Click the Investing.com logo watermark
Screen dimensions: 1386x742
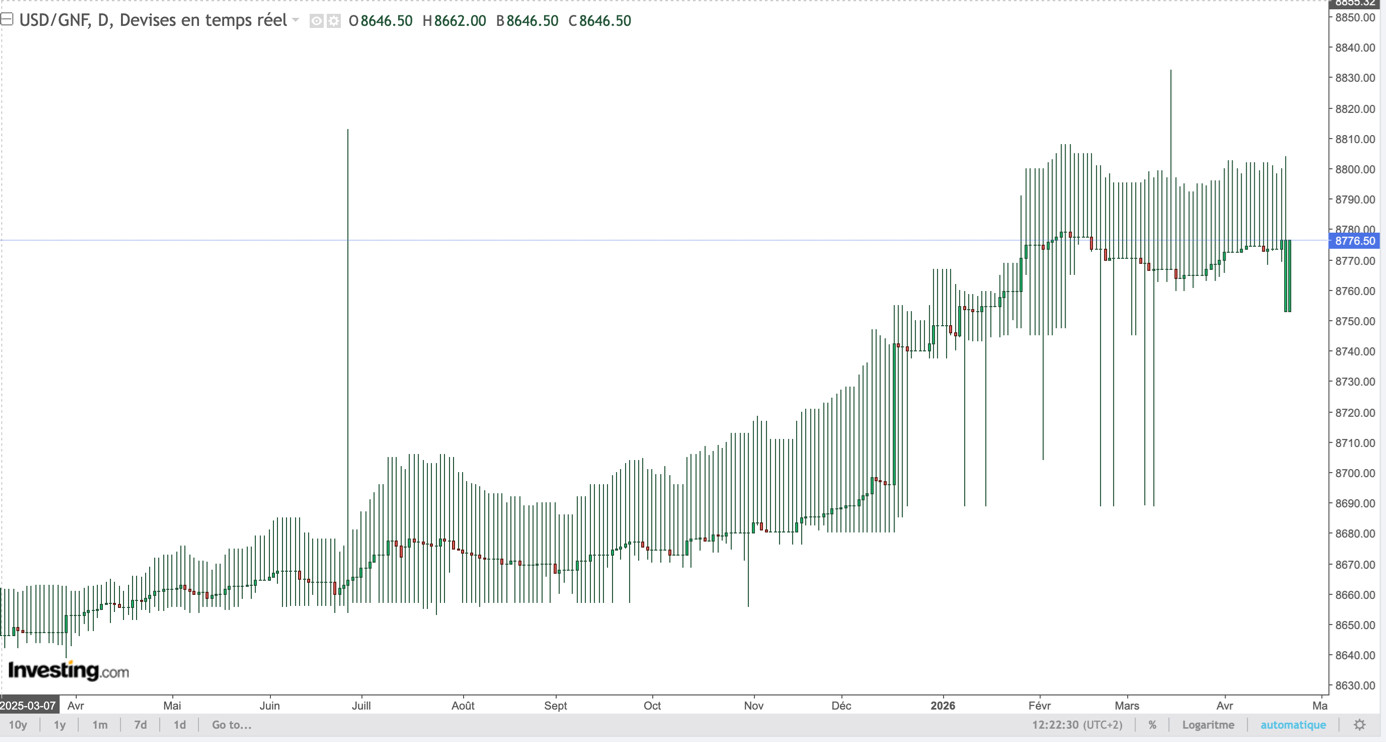pyautogui.click(x=68, y=671)
